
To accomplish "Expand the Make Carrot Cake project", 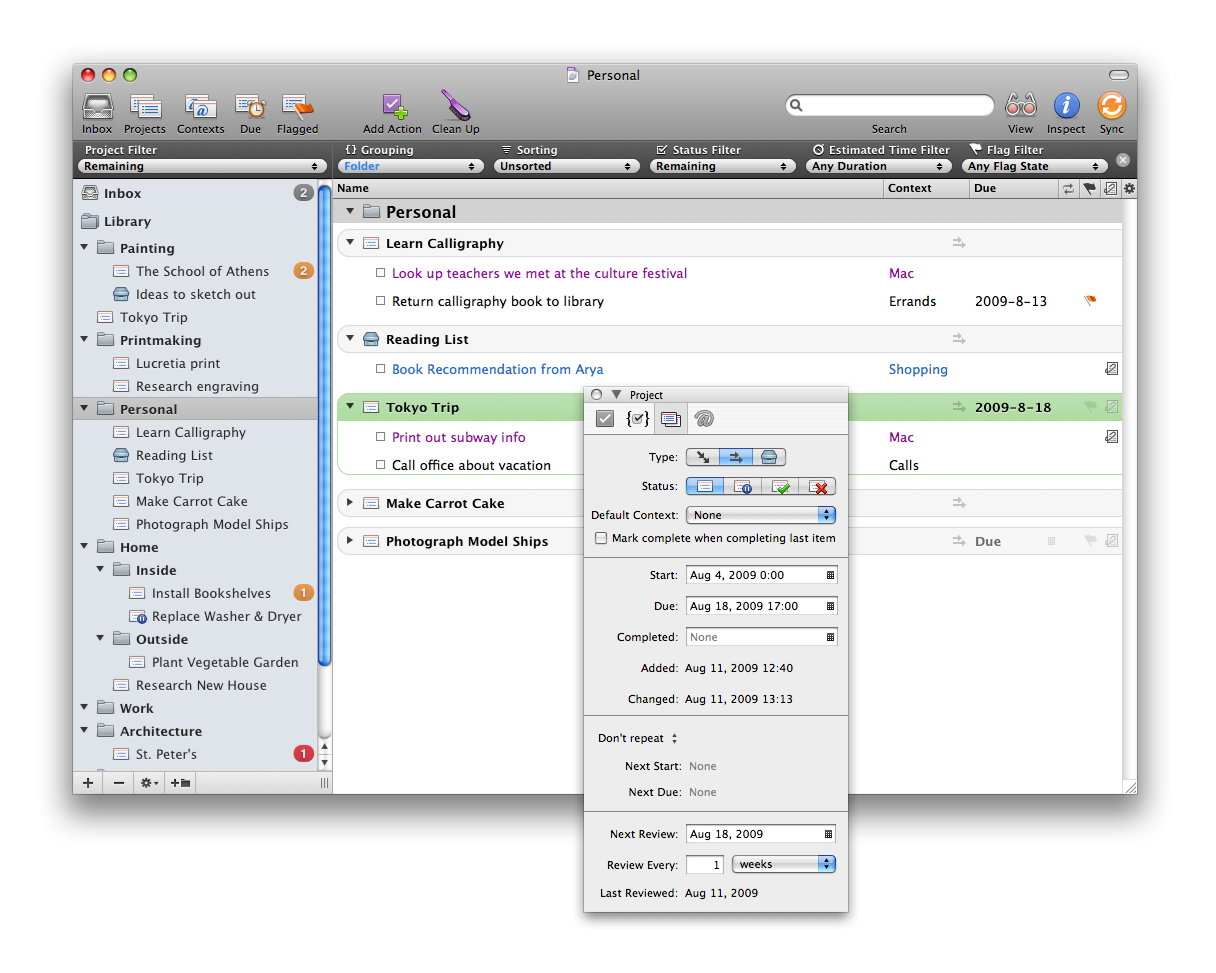I will point(350,503).
